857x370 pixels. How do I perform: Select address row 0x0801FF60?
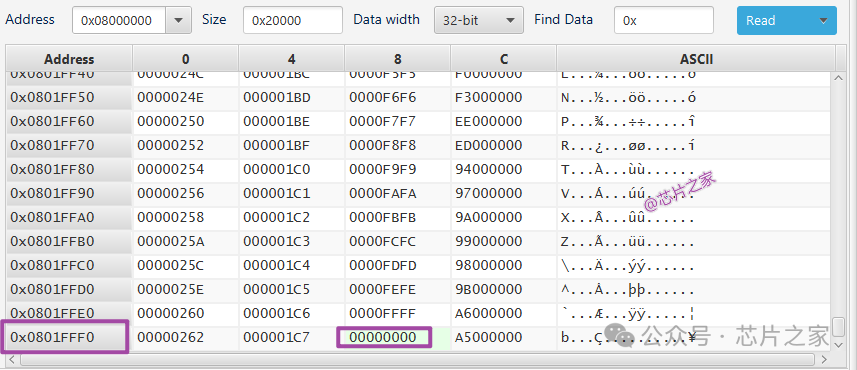click(69, 121)
